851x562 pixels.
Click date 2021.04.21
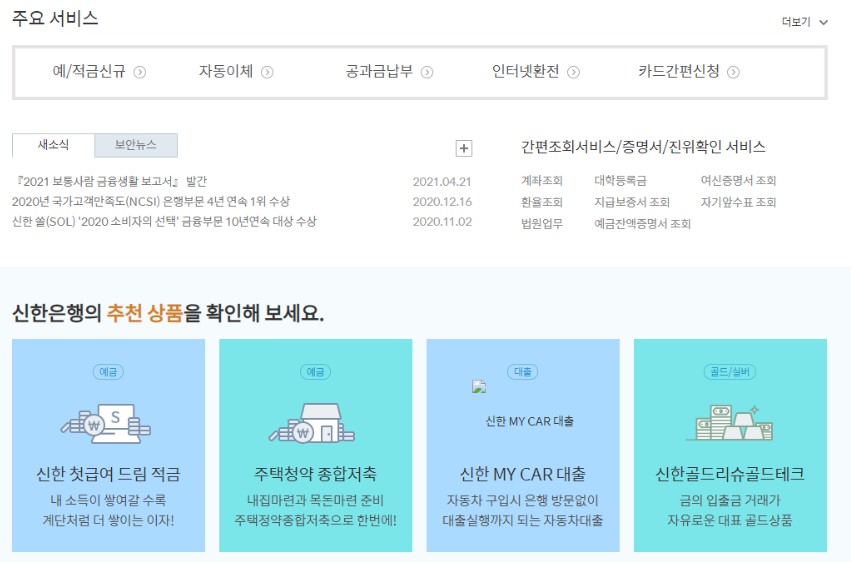[442, 182]
